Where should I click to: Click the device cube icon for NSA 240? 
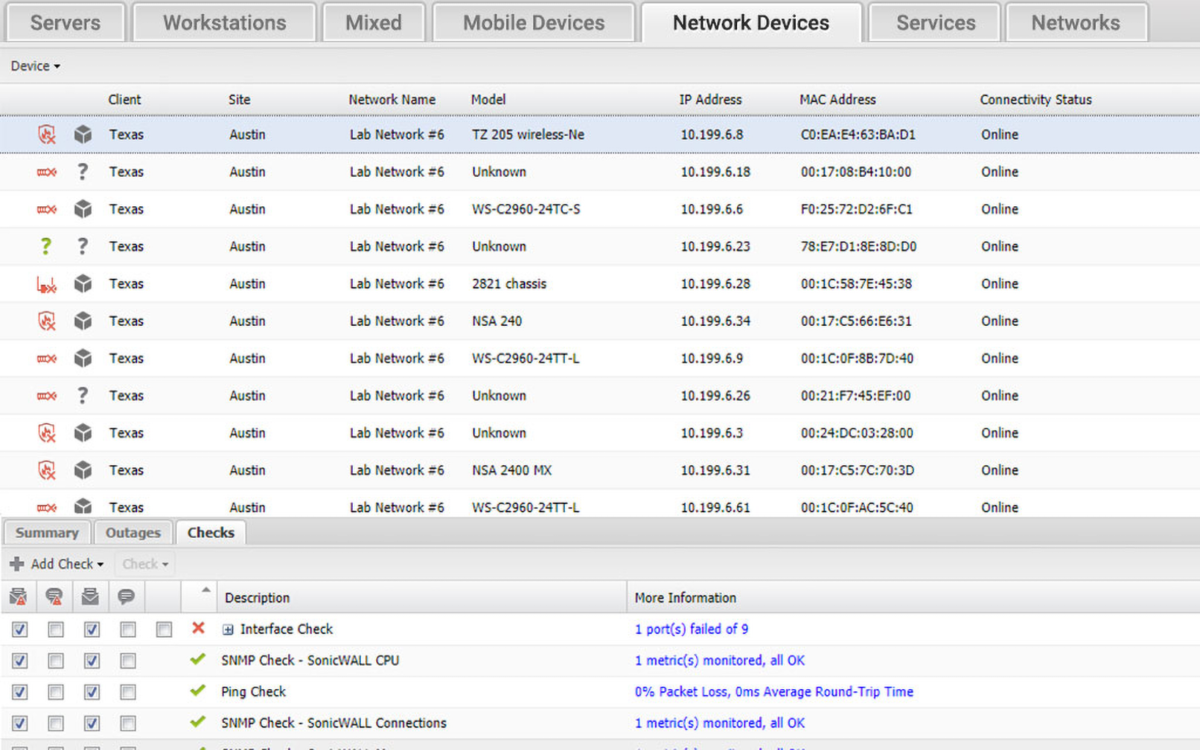click(83, 321)
